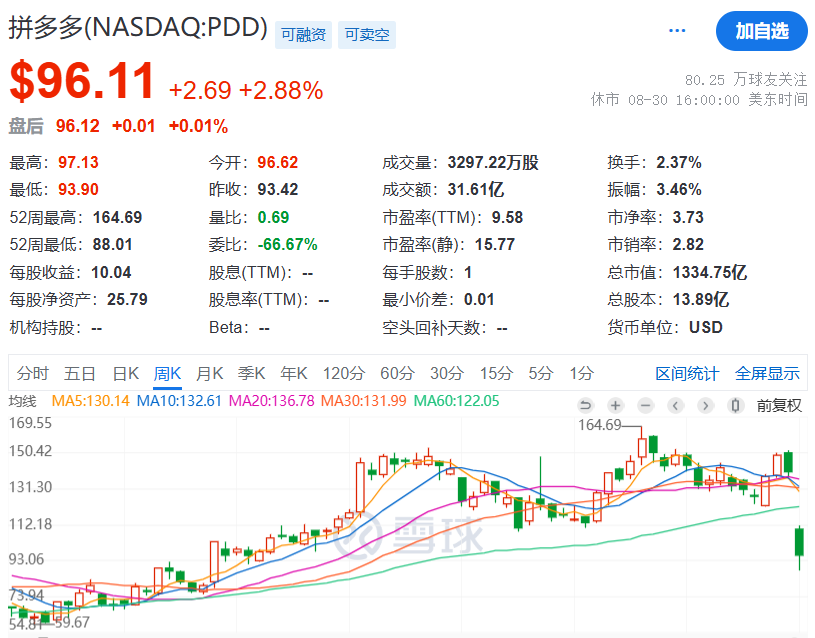Switch to the 月K tab
815x638 pixels.
click(209, 373)
